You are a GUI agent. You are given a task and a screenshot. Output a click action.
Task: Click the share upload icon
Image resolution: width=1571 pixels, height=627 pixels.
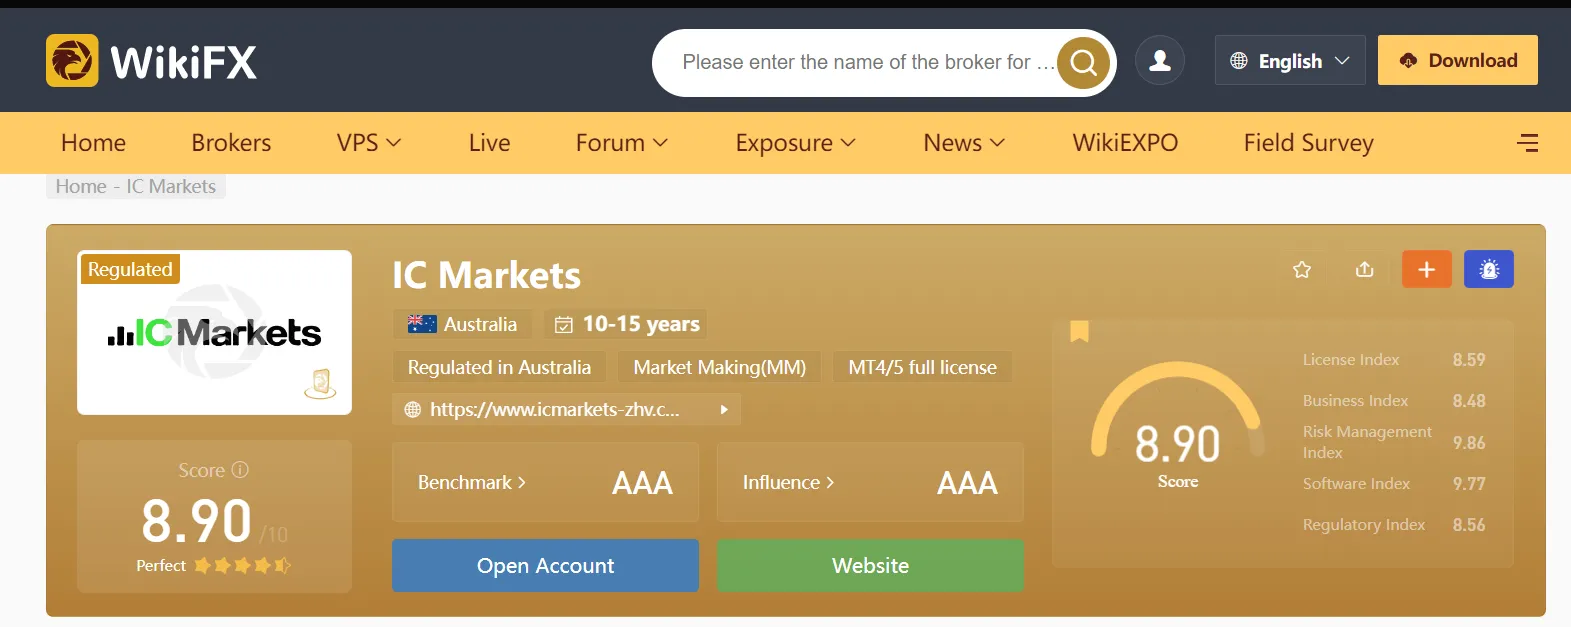point(1364,269)
